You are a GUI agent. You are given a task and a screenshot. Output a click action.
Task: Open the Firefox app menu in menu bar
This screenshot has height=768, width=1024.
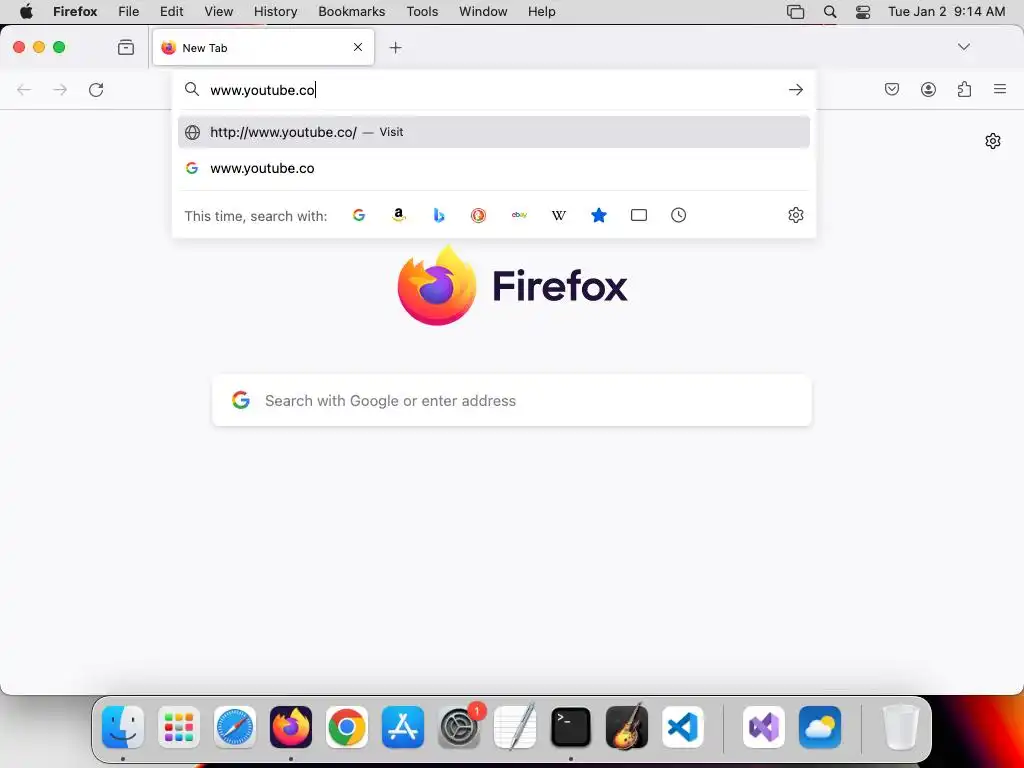tap(75, 11)
